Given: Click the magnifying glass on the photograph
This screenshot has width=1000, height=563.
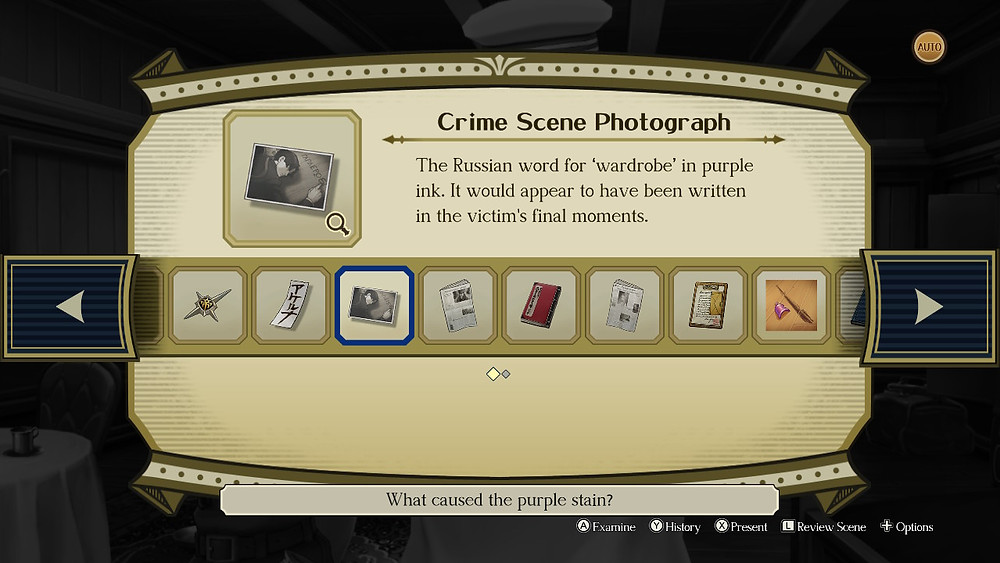Looking at the screenshot, I should point(337,224).
